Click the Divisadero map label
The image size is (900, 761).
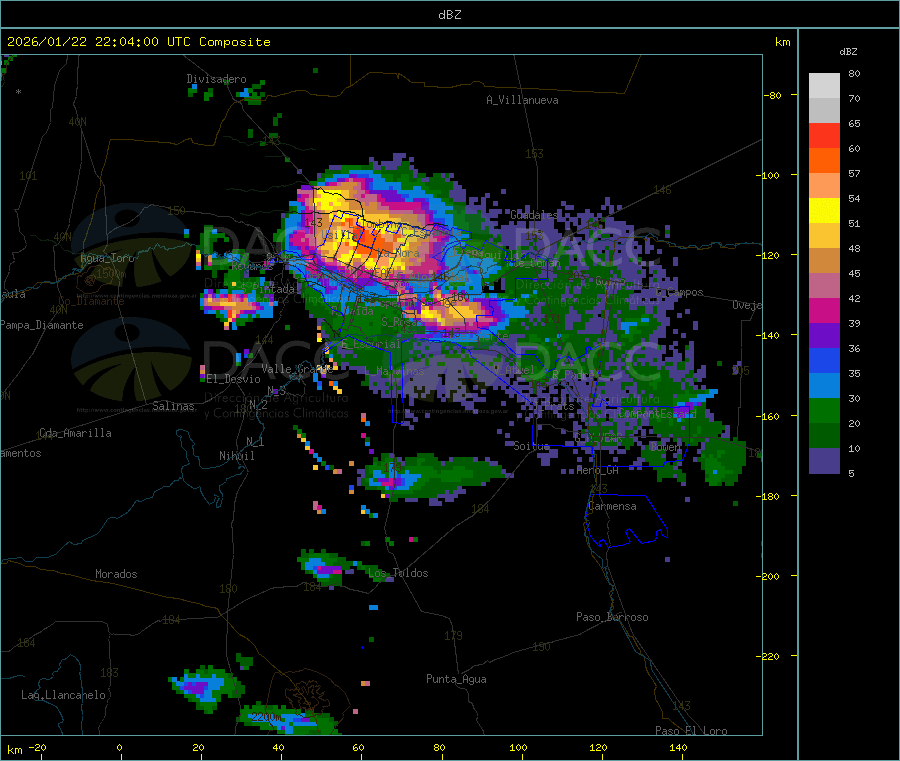coord(216,79)
